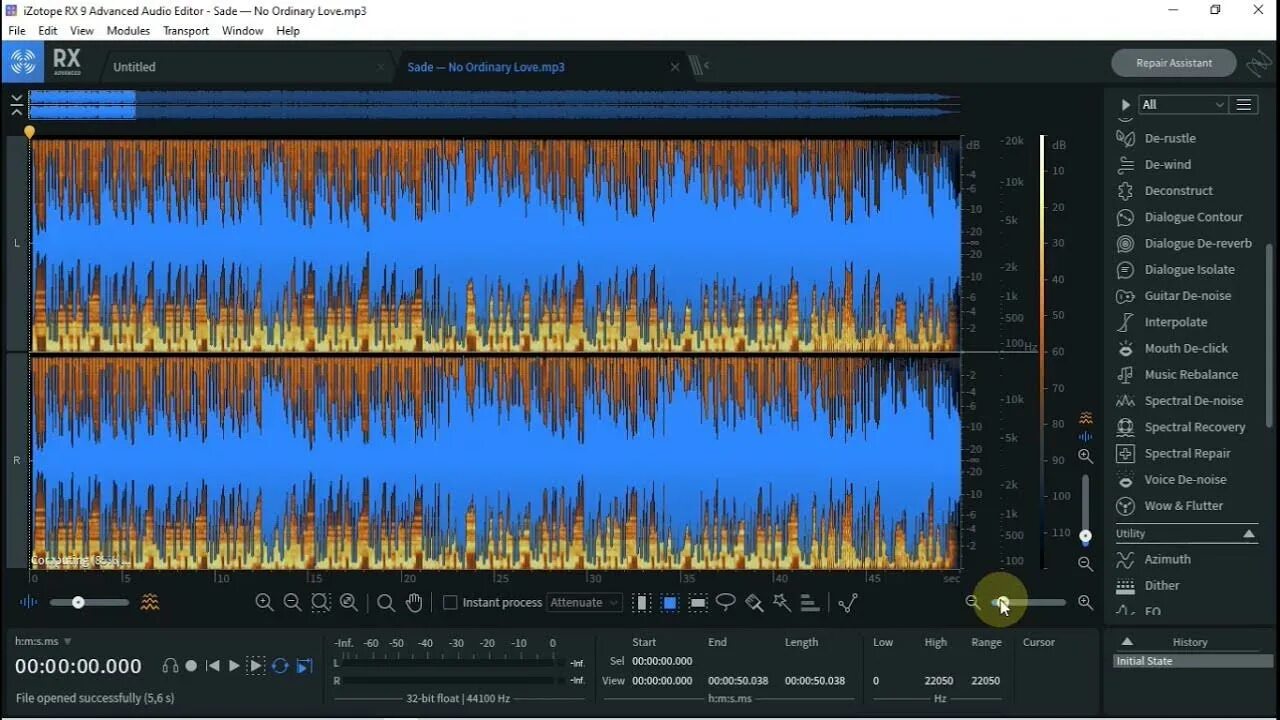The image size is (1280, 720).
Task: Select the Magic Wand tool
Action: pos(782,602)
